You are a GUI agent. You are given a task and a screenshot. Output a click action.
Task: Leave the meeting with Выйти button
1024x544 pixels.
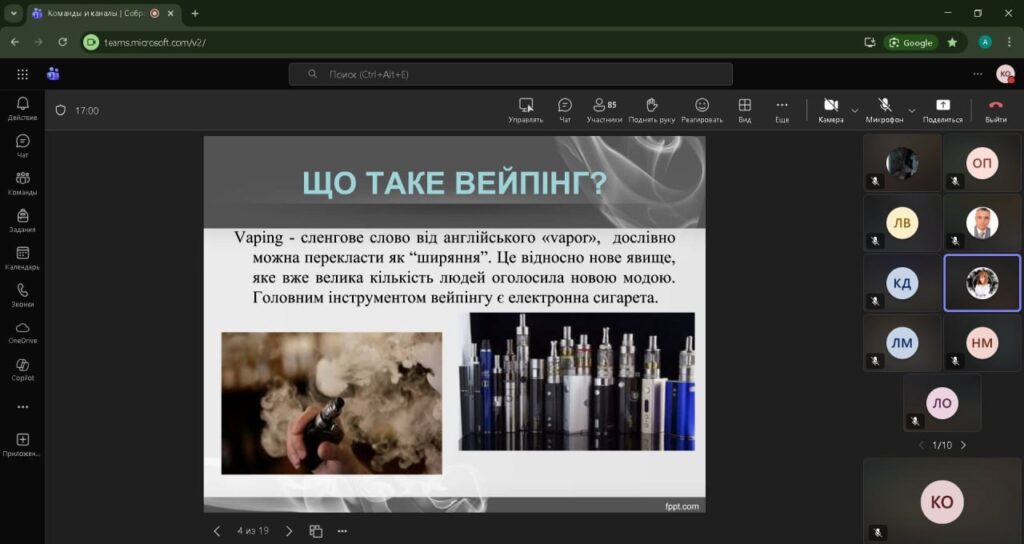click(x=995, y=109)
